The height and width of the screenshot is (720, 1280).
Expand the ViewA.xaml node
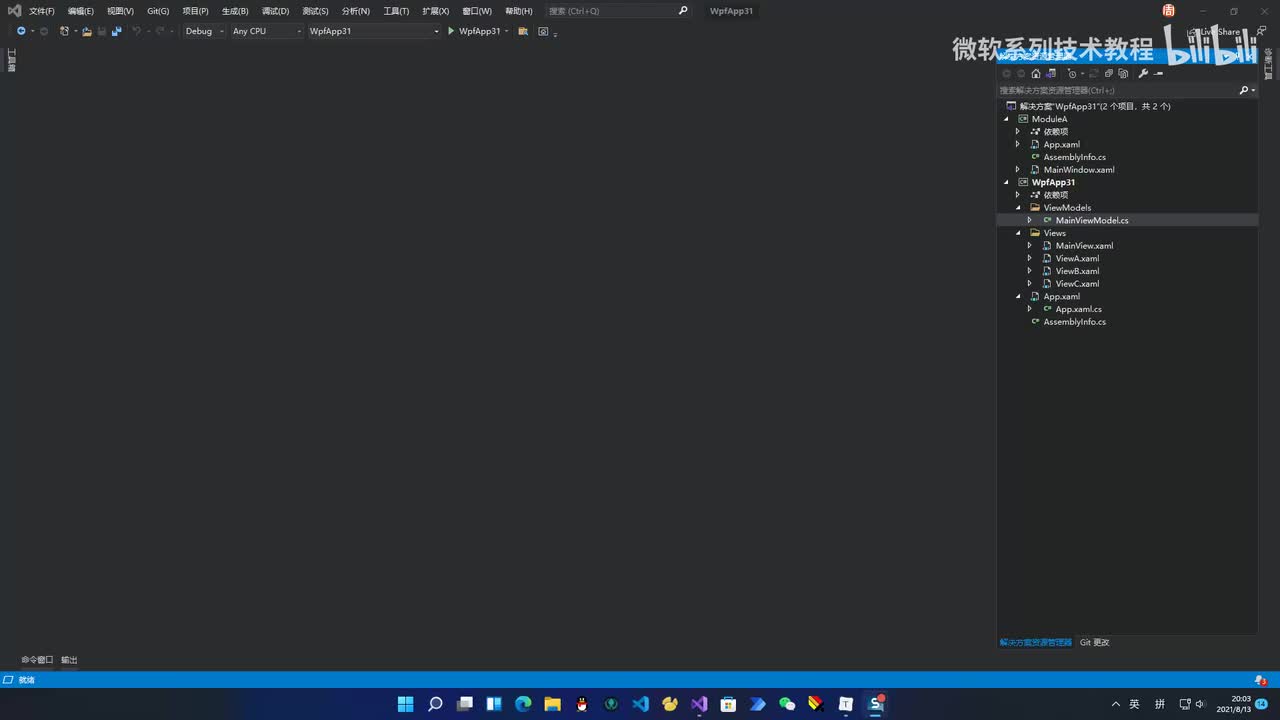click(1030, 259)
